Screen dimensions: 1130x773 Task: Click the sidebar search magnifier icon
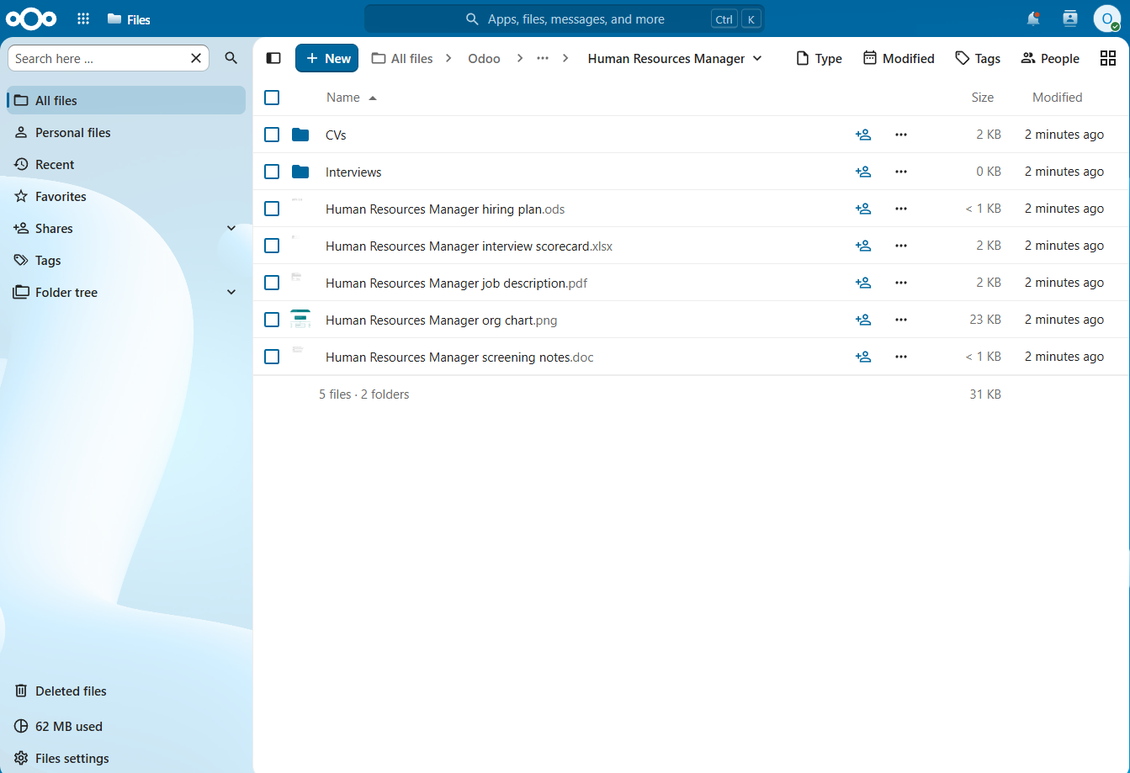click(231, 58)
